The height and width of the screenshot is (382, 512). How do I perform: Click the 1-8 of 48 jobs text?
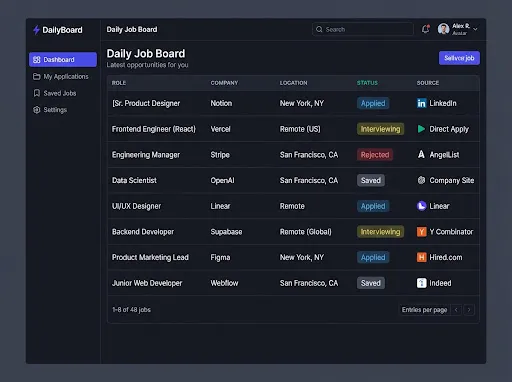131,310
